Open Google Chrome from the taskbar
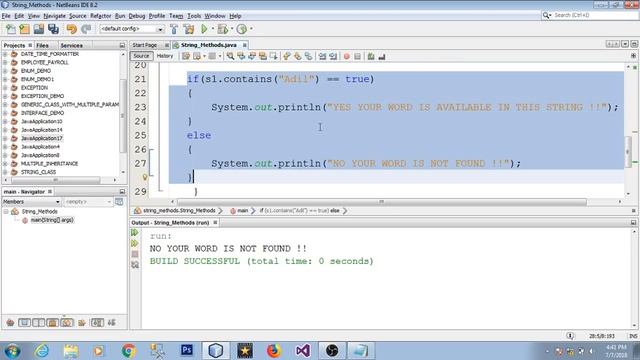The width and height of the screenshot is (640, 360). (129, 351)
